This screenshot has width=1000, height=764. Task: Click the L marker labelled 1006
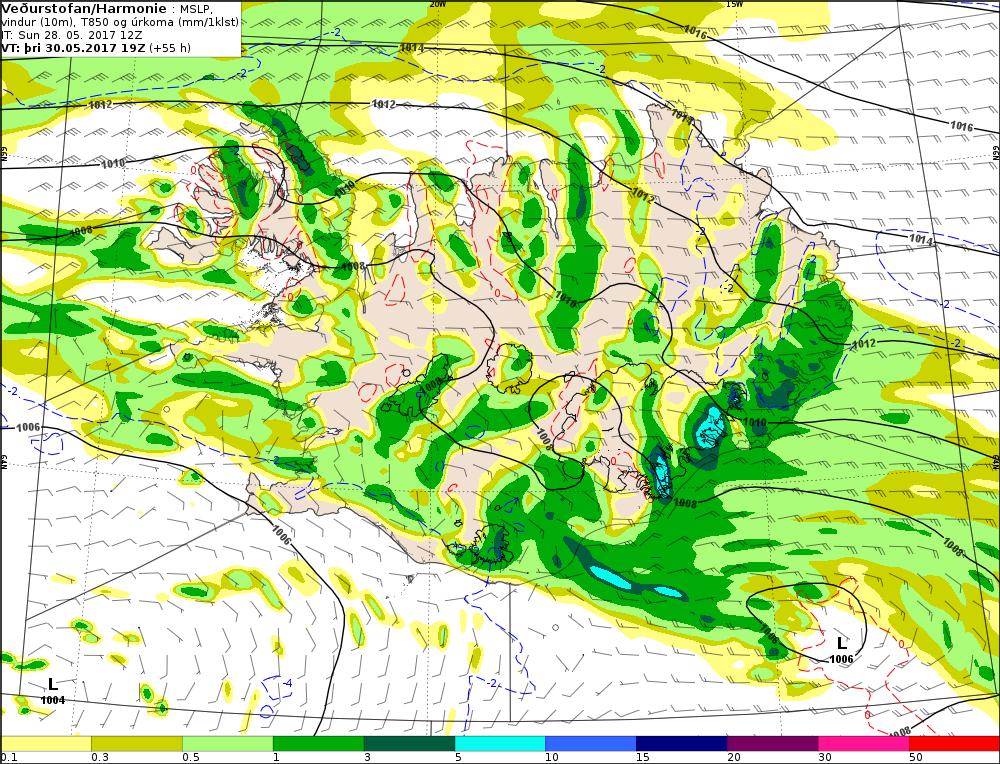click(x=842, y=643)
